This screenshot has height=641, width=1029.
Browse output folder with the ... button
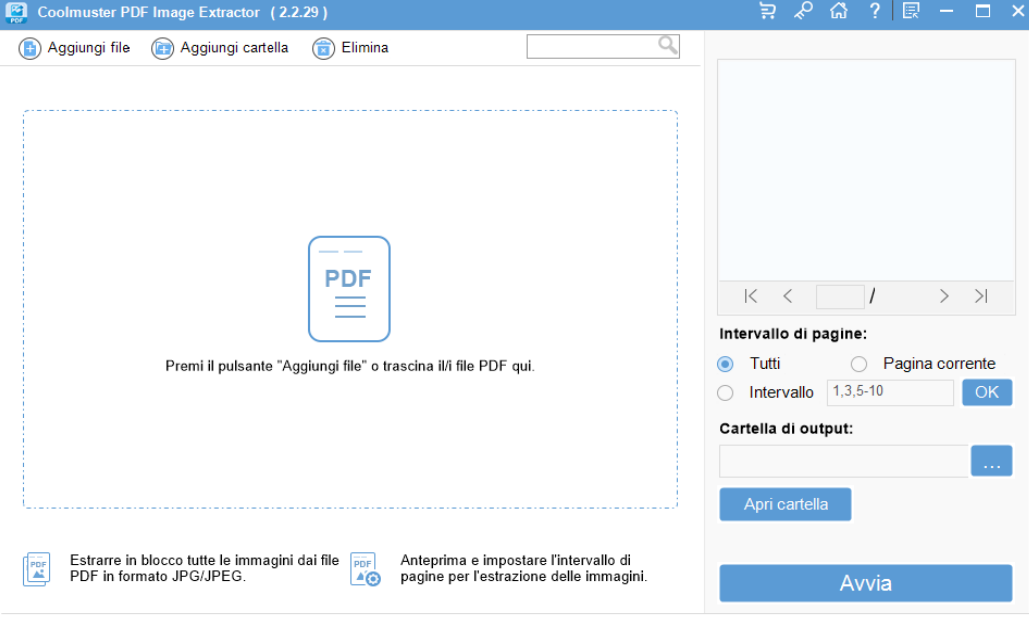pyautogui.click(x=992, y=461)
